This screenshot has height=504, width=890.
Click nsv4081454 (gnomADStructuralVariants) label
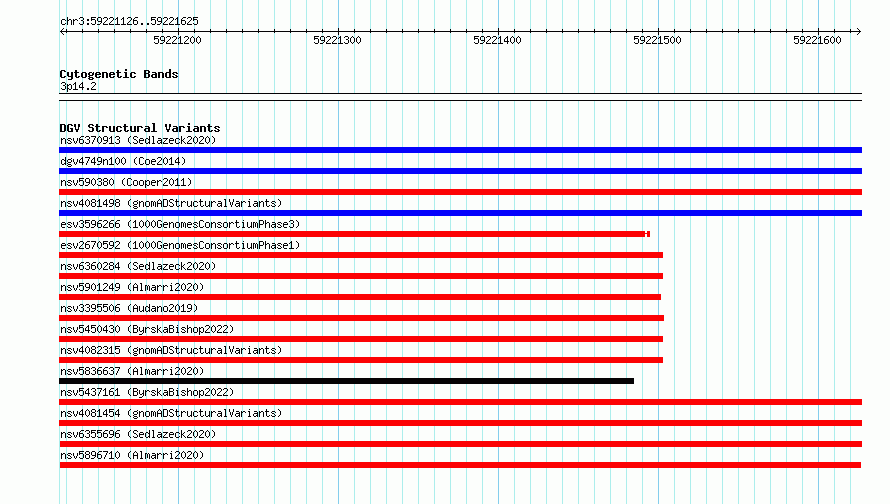click(171, 413)
